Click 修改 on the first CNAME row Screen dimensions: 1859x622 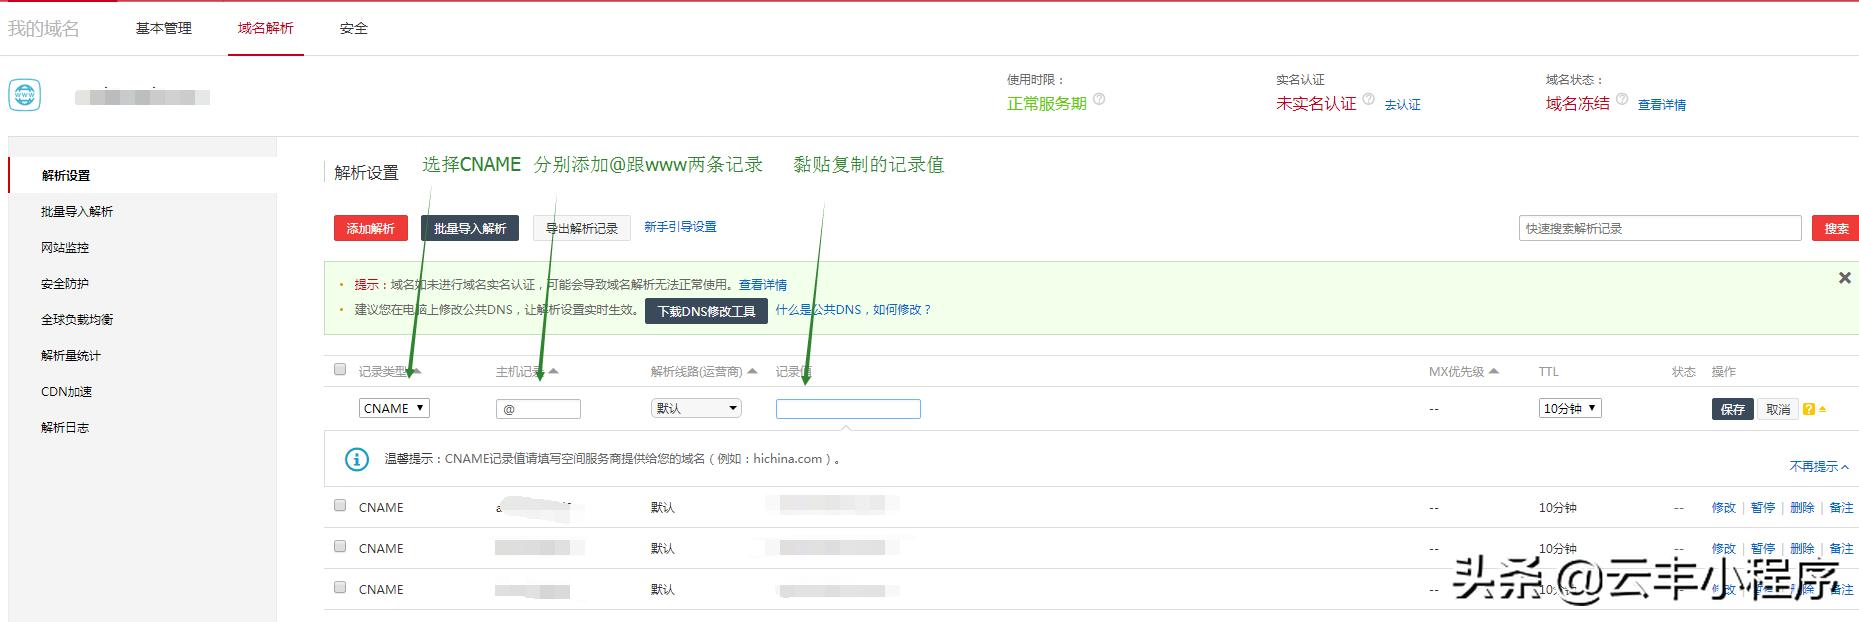tap(1724, 507)
